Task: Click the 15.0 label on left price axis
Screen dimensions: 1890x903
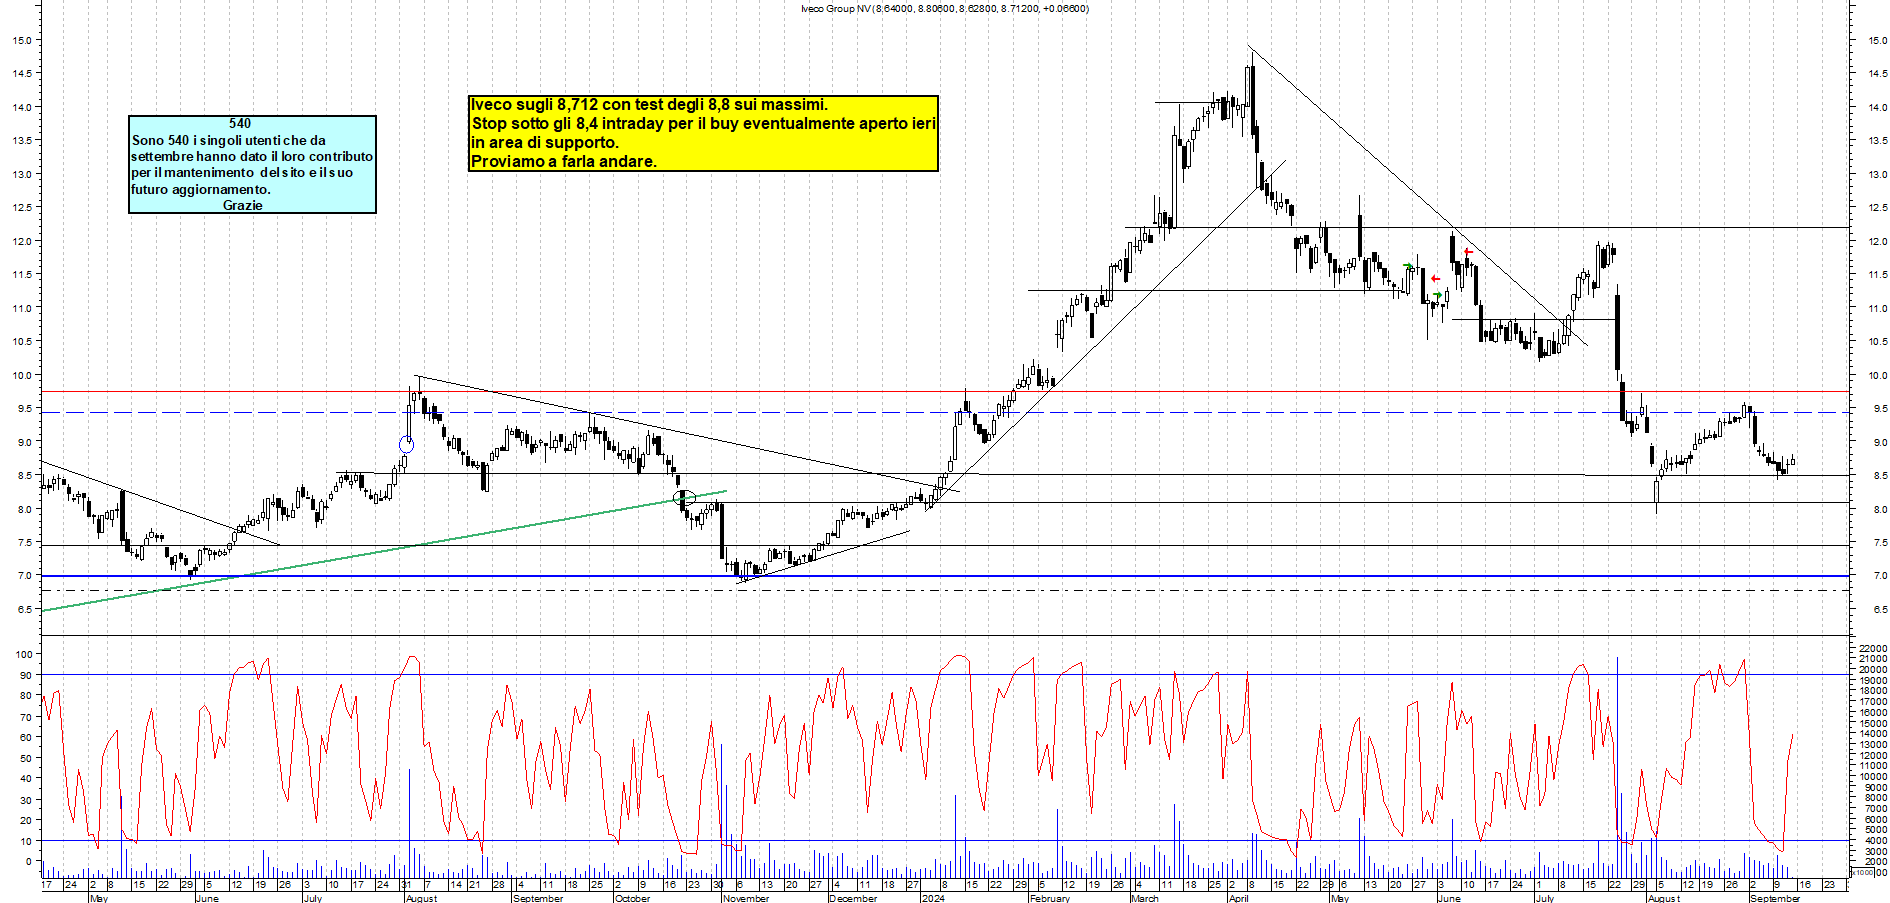Action: point(21,40)
